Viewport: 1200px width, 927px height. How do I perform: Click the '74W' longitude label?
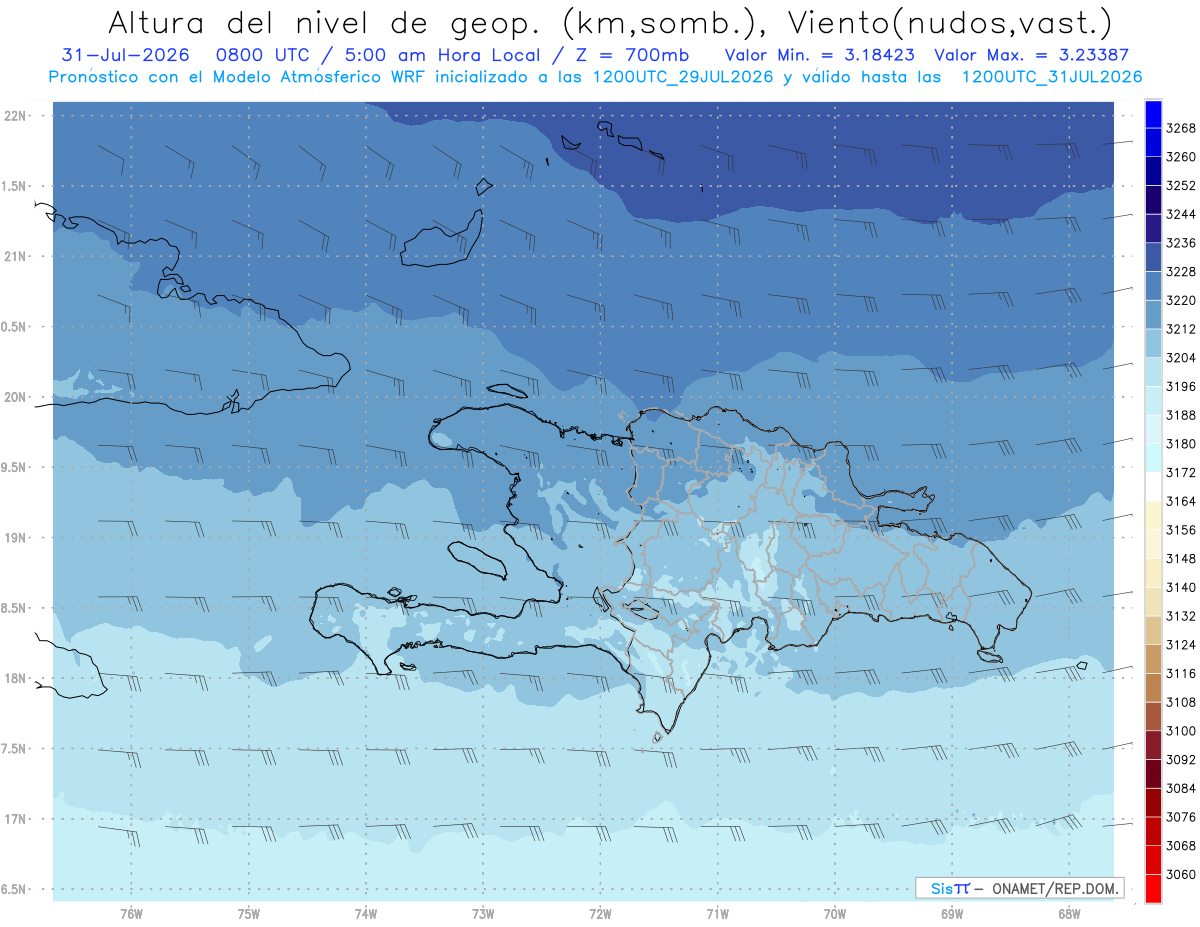tap(366, 914)
